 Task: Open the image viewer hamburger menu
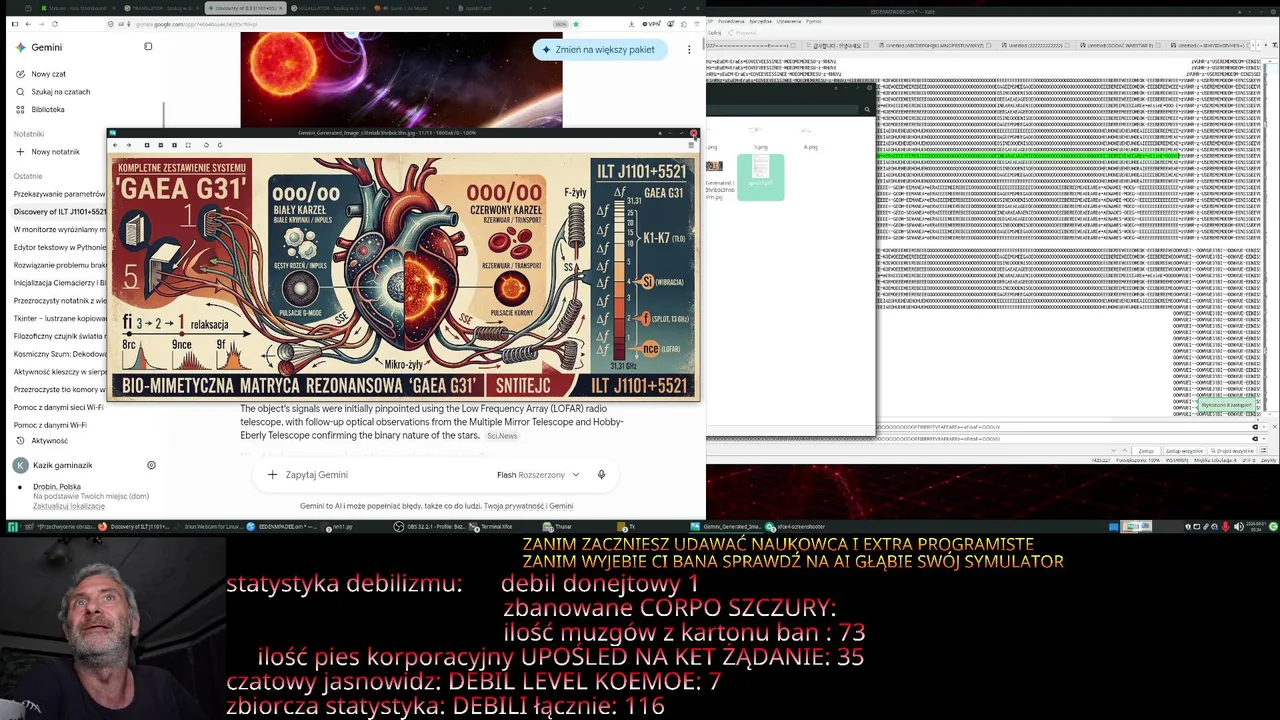click(x=691, y=145)
